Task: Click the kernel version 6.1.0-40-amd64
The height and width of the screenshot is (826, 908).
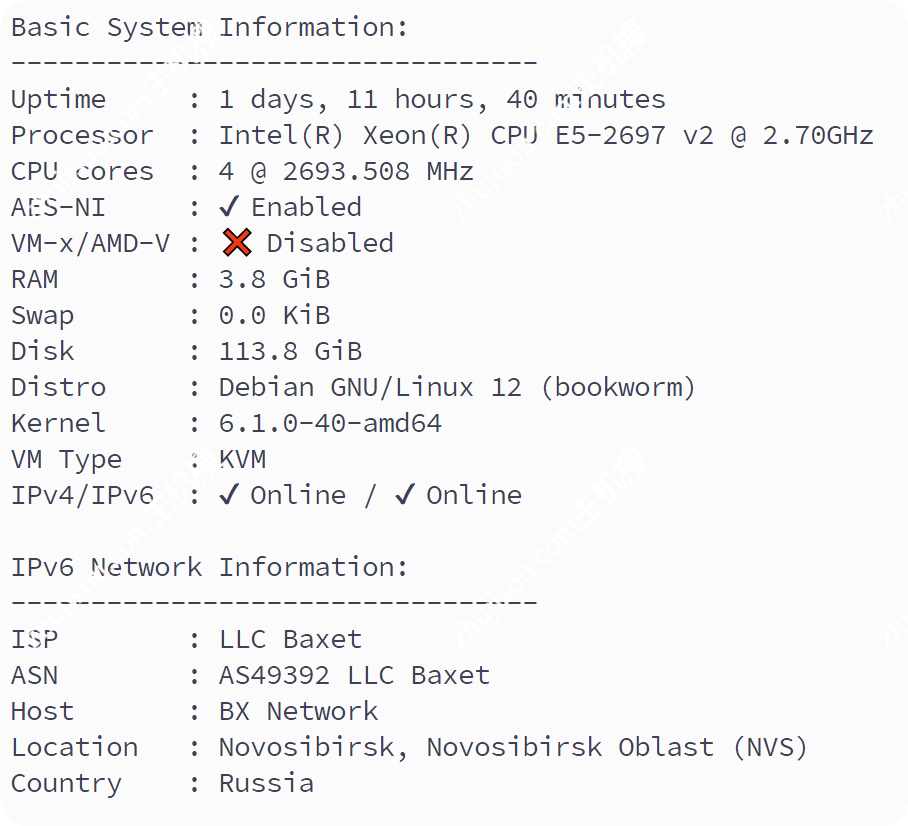Action: [330, 423]
